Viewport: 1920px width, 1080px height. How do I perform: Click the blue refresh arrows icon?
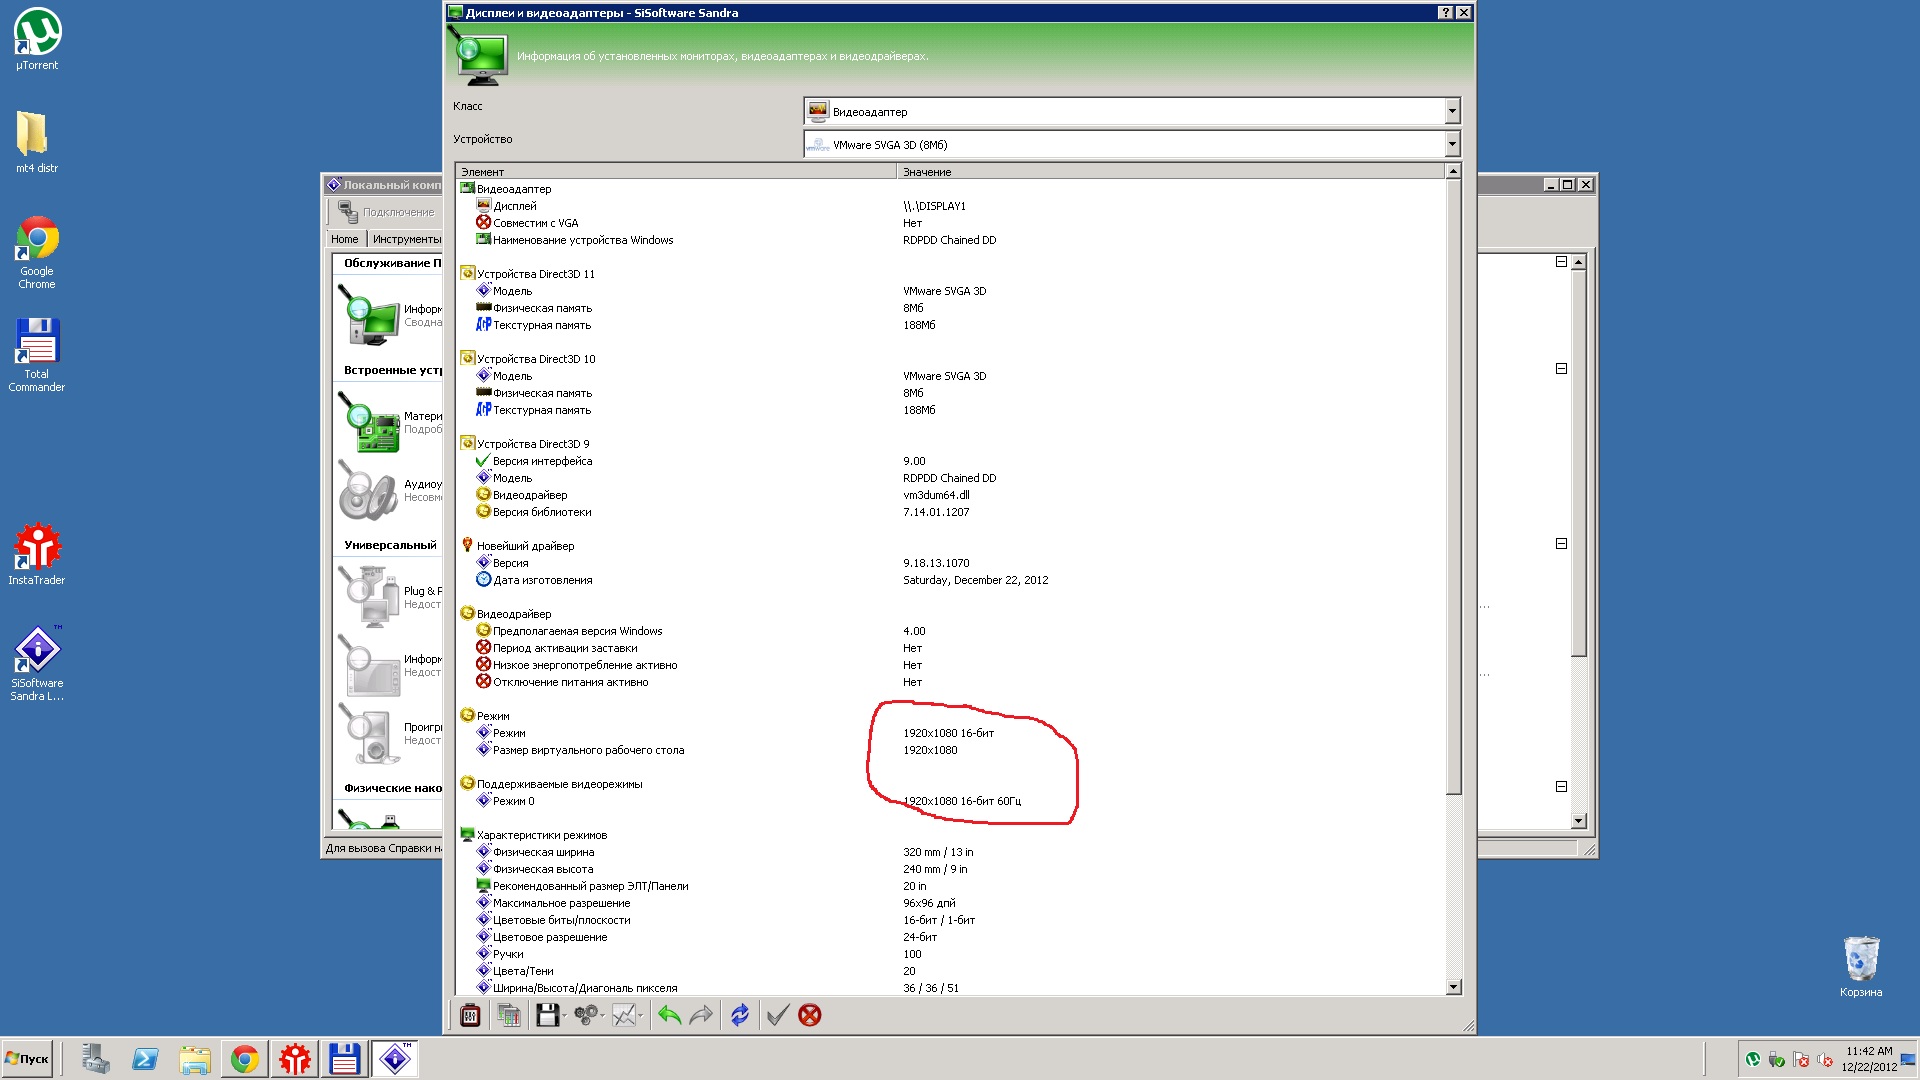(x=740, y=1016)
